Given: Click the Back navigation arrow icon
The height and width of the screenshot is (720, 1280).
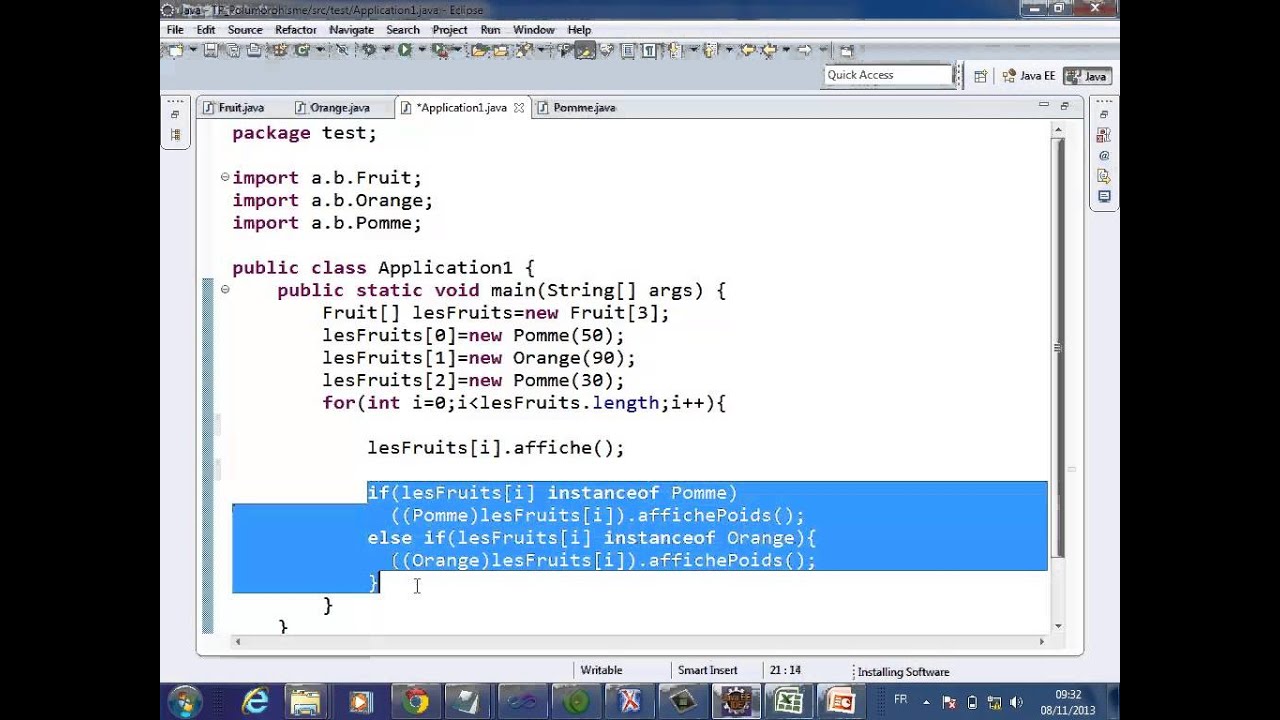Looking at the screenshot, I should point(769,50).
